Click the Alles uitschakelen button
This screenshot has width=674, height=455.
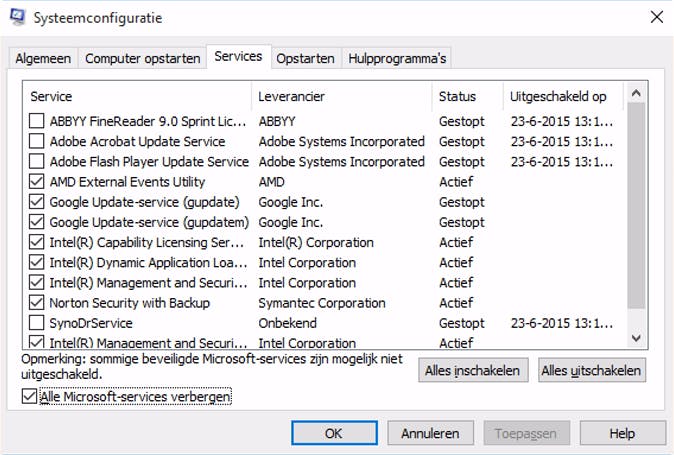tap(591, 370)
